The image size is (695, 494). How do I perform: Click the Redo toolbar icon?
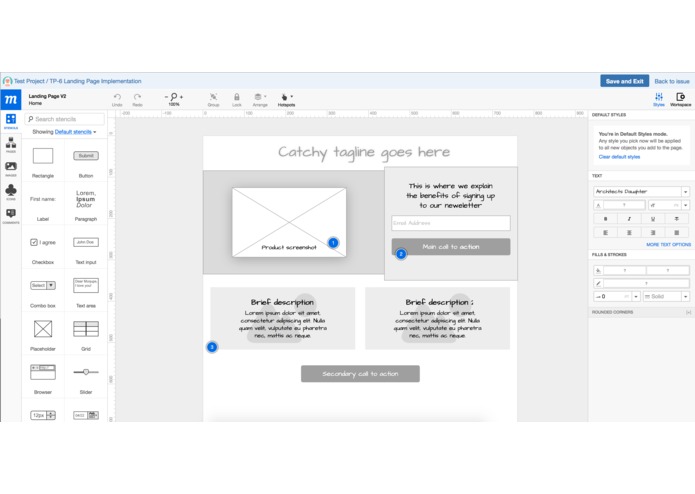tap(137, 100)
